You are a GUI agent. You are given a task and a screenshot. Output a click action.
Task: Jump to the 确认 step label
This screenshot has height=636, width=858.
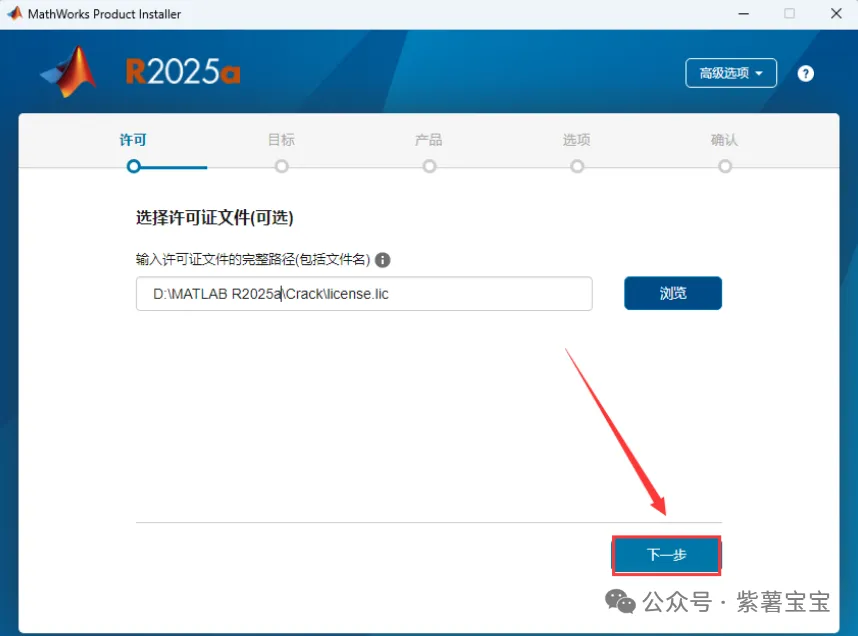725,141
